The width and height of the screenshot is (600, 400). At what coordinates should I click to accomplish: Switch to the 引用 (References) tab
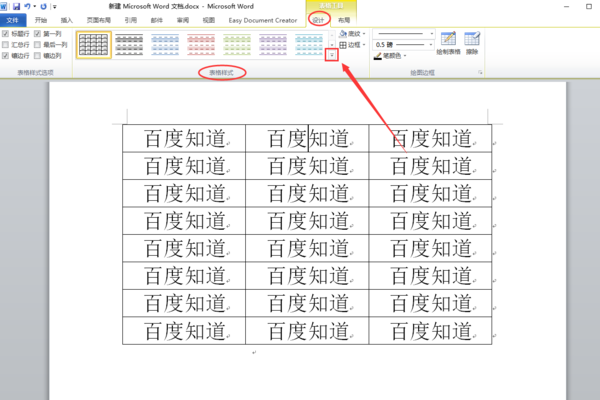click(x=130, y=20)
